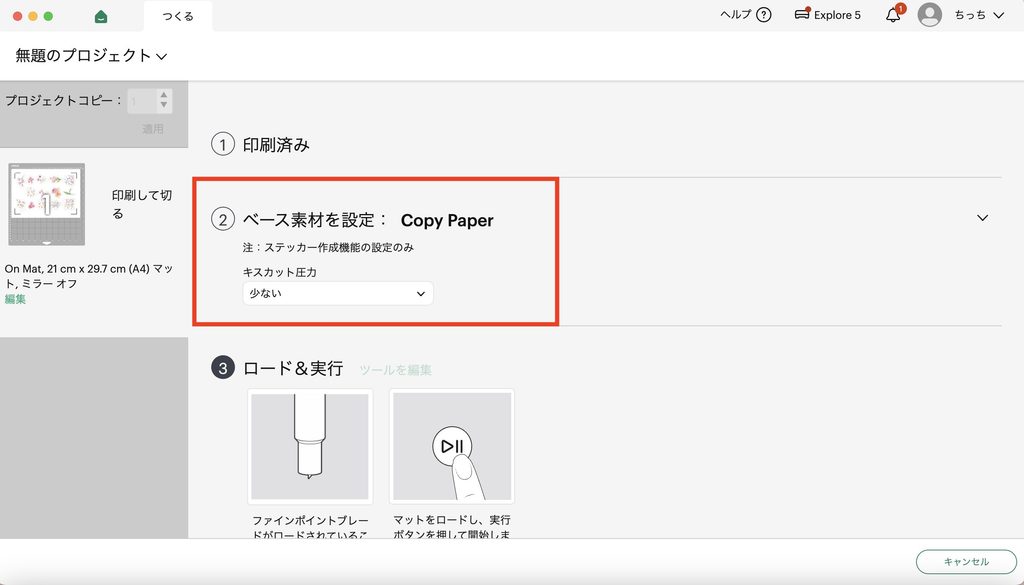Expand the base material section chevron

(x=982, y=218)
